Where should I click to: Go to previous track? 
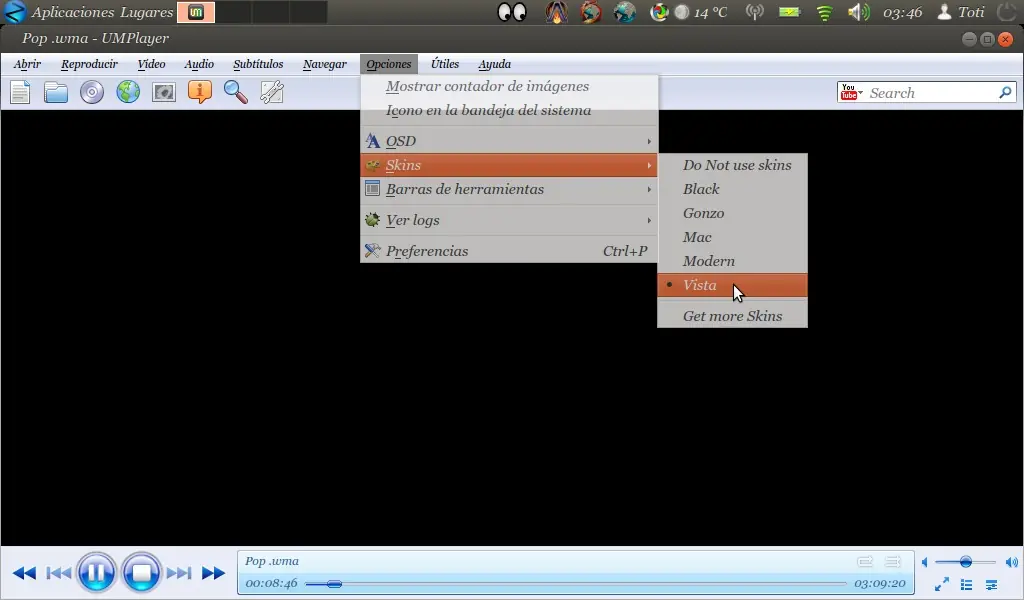(x=59, y=573)
